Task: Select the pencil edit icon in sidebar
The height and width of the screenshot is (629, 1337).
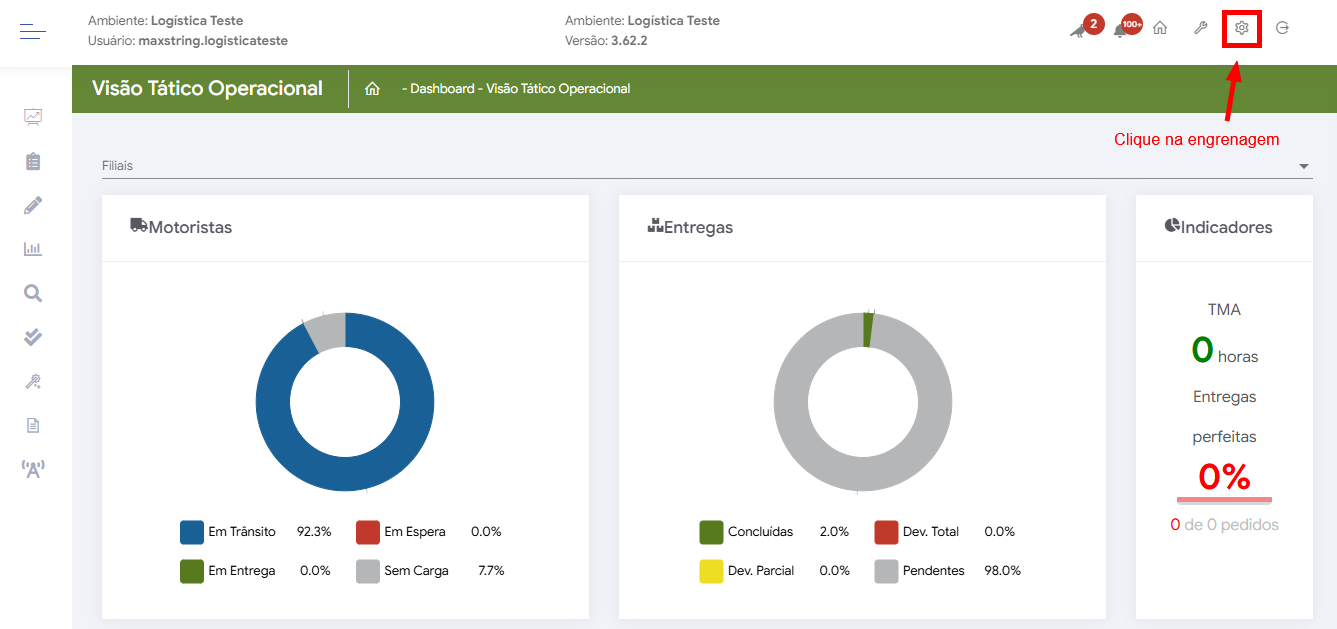Action: (x=33, y=205)
